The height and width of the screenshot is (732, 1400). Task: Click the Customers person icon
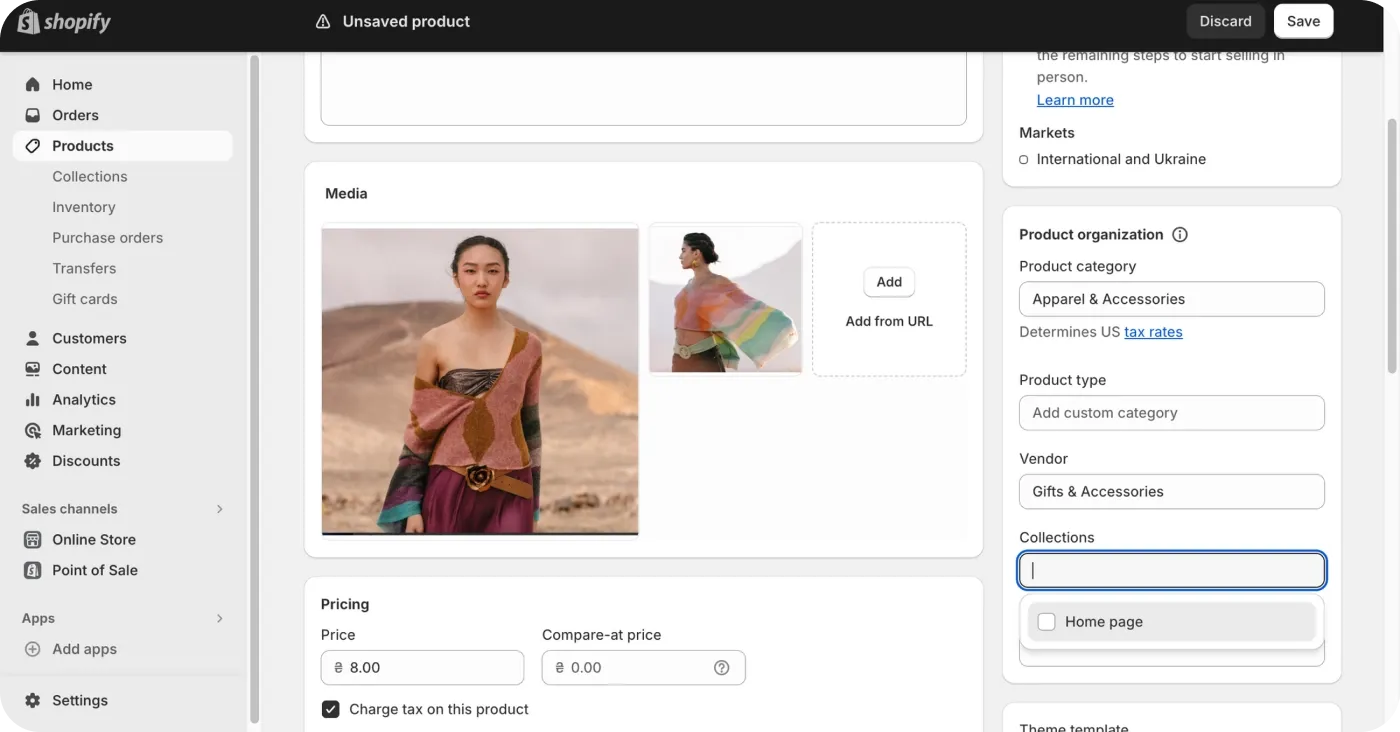click(x=33, y=338)
